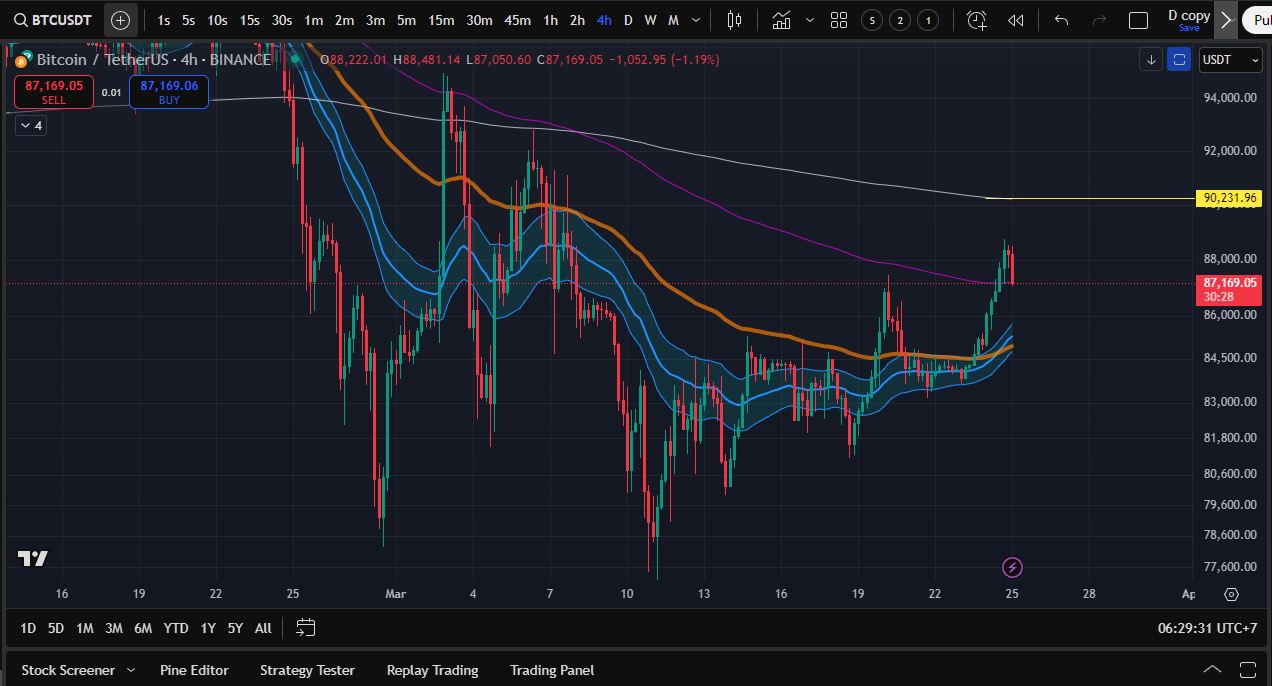
Task: Expand the indicators list via the '4' chevron
Action: coord(30,125)
